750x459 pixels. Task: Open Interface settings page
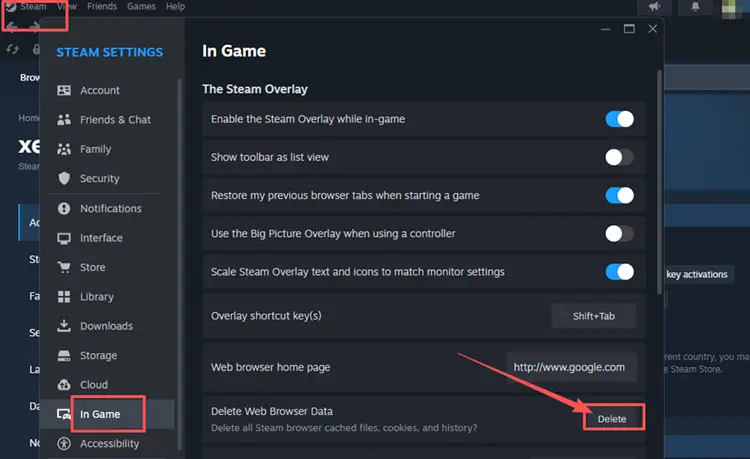(x=101, y=238)
